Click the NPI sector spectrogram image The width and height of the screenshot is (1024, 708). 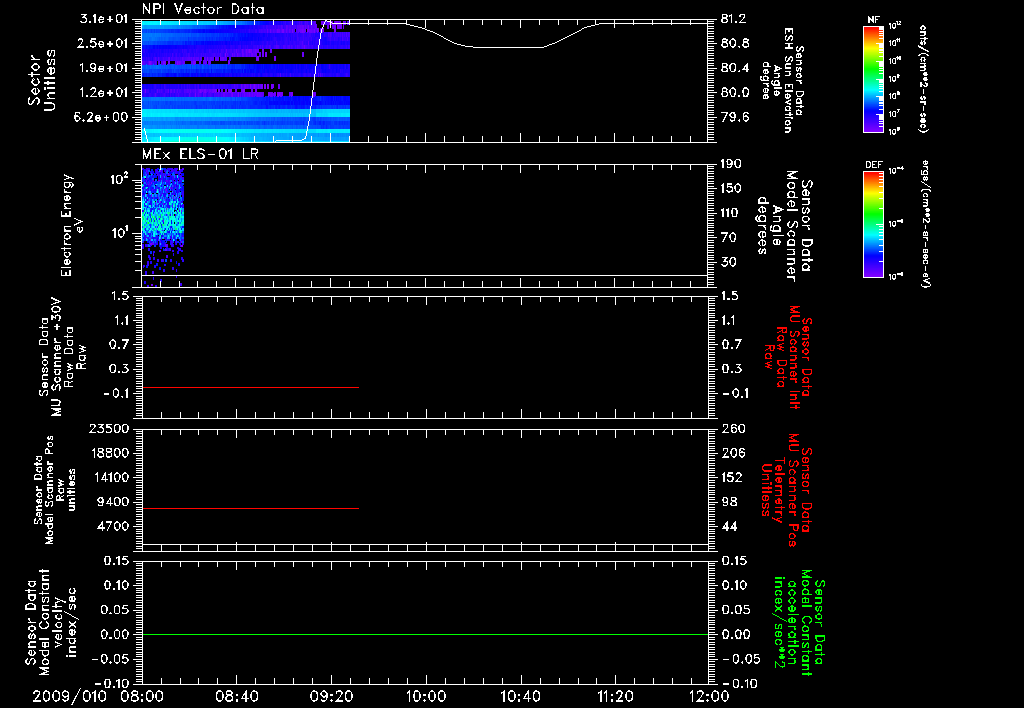[246, 81]
